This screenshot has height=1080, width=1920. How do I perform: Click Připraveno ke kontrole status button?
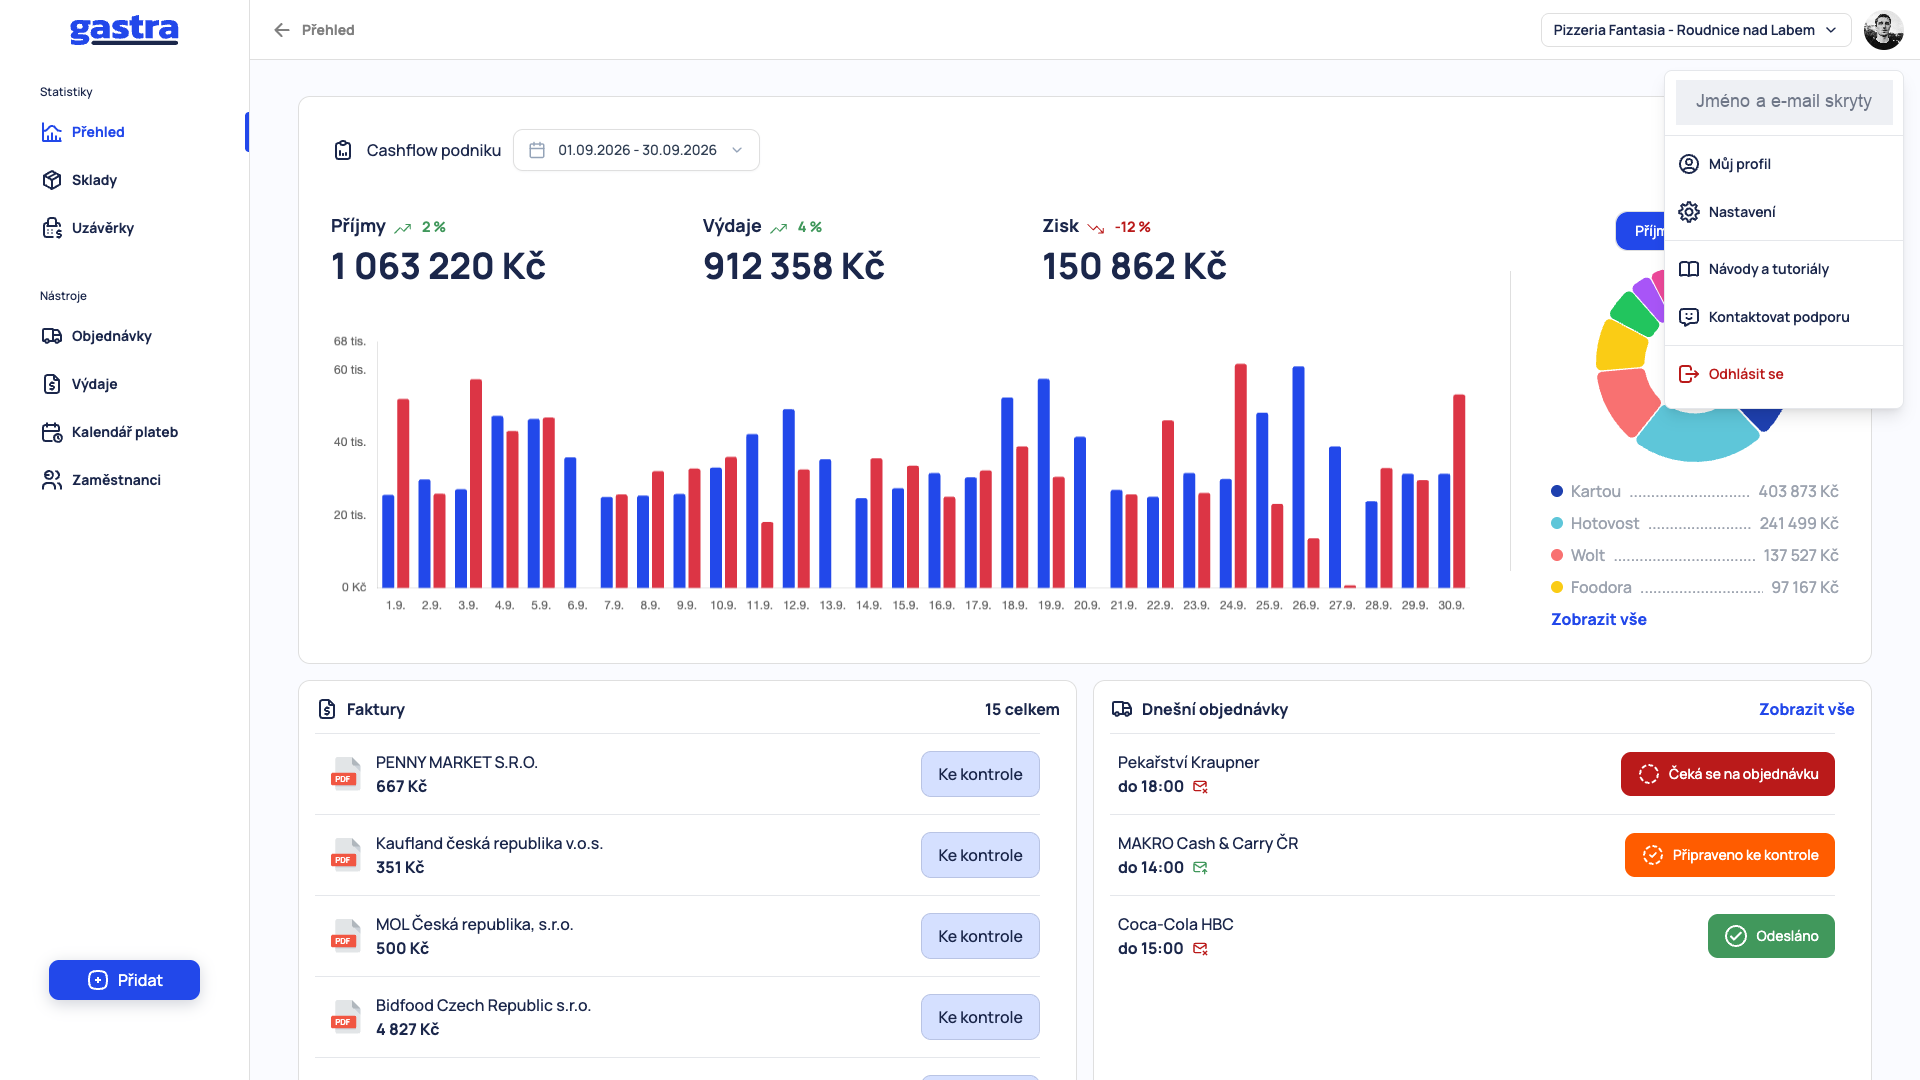(1730, 855)
